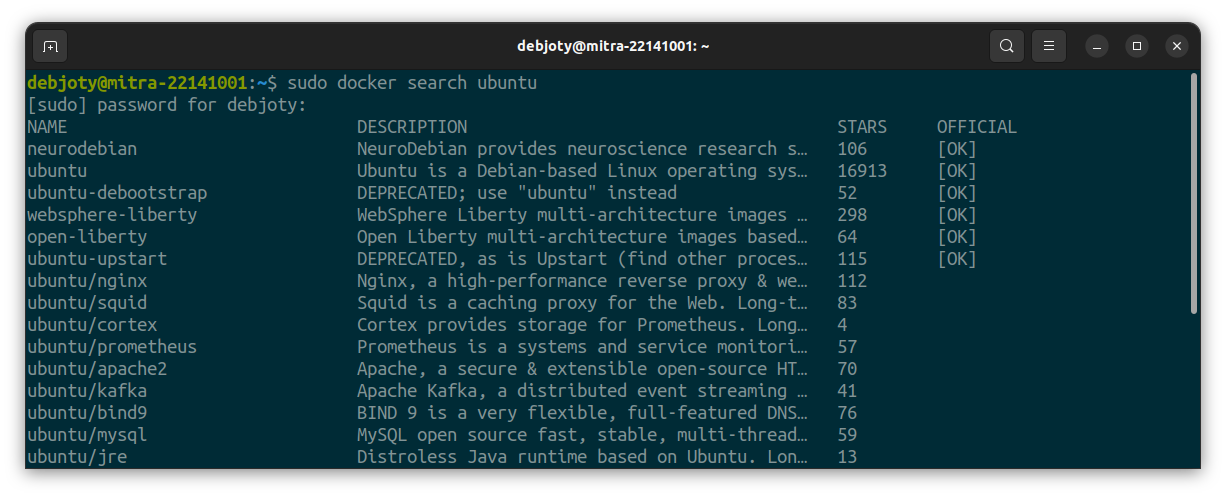The width and height of the screenshot is (1226, 497).
Task: Click the description 'DEPRECATED; use "ubuntu" instead'
Action: tap(517, 193)
